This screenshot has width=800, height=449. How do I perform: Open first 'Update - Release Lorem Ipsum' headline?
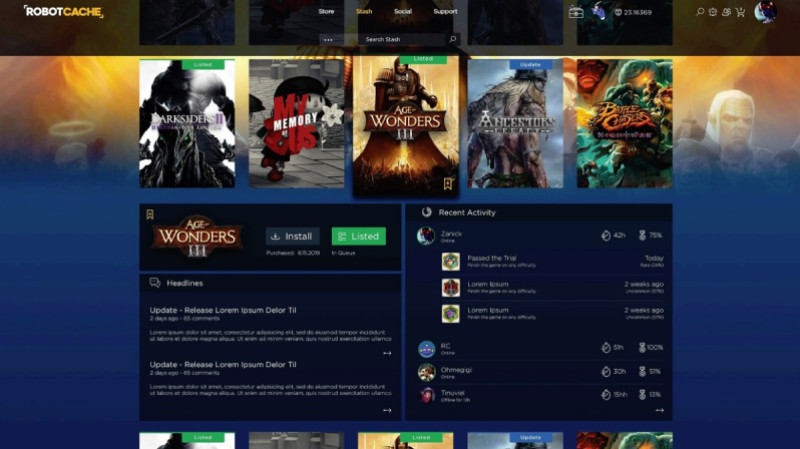223,310
